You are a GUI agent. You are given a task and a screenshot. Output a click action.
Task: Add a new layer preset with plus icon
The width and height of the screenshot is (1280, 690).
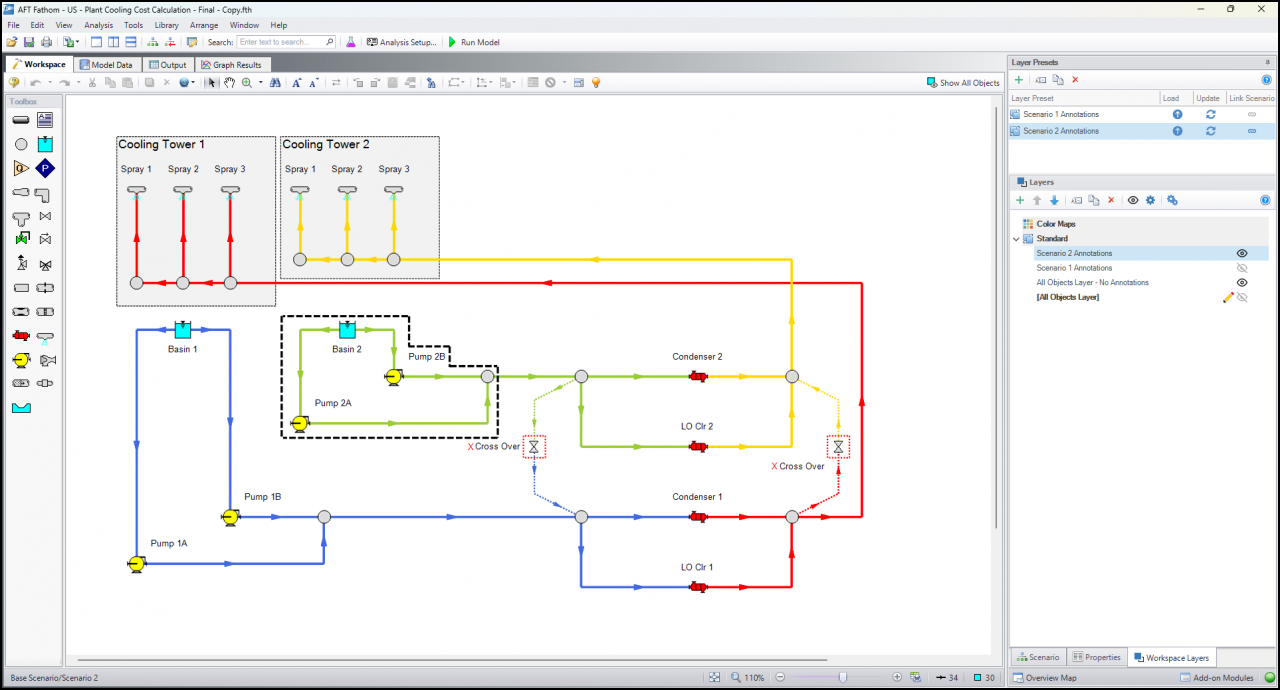[x=1019, y=80]
